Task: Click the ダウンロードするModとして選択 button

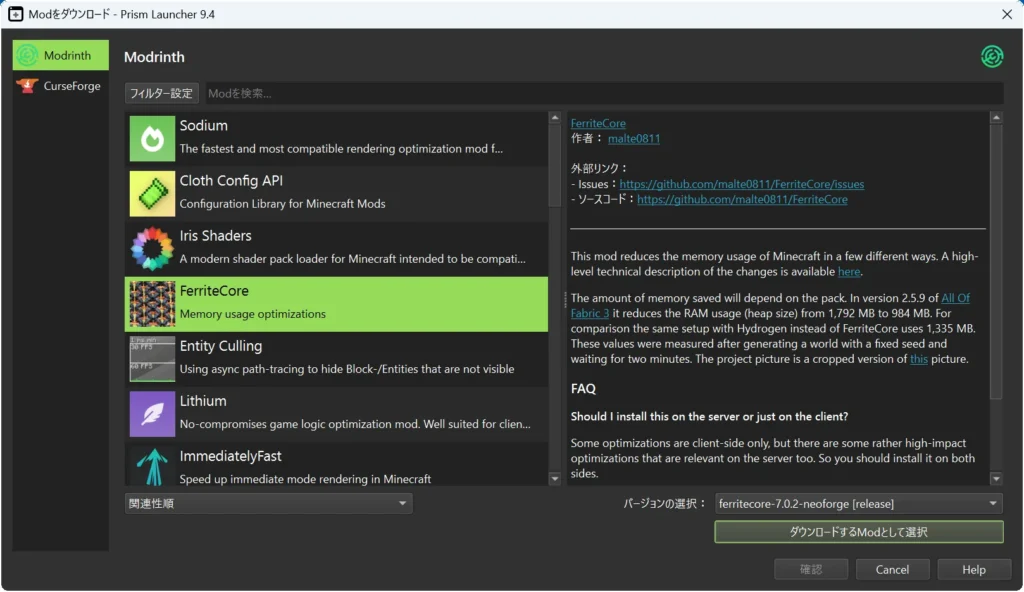Action: (x=858, y=532)
